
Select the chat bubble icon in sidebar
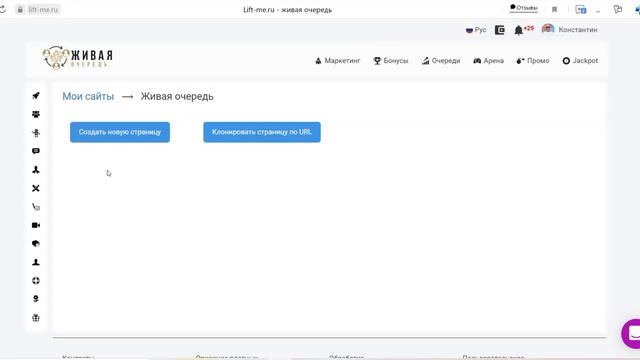(36, 151)
